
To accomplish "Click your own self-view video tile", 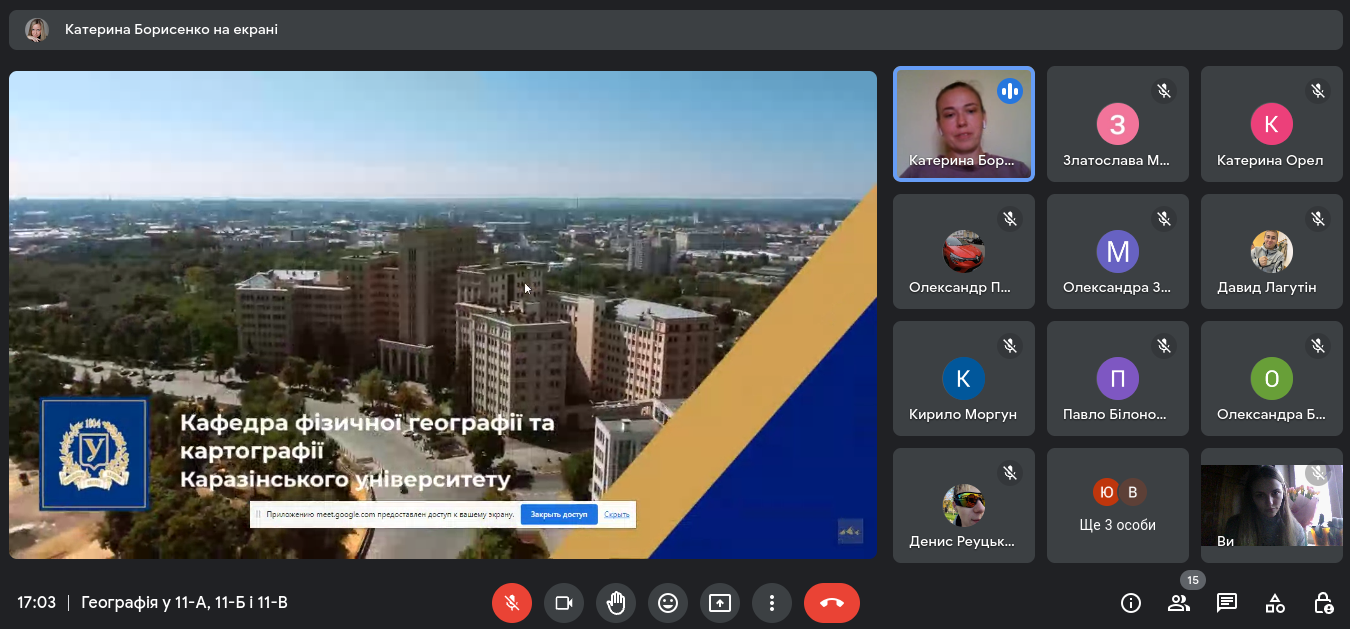I will coord(1271,506).
